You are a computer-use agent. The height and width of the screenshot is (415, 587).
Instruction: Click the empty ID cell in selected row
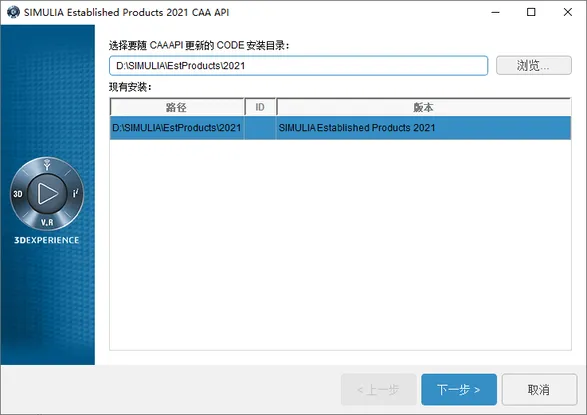[260, 128]
